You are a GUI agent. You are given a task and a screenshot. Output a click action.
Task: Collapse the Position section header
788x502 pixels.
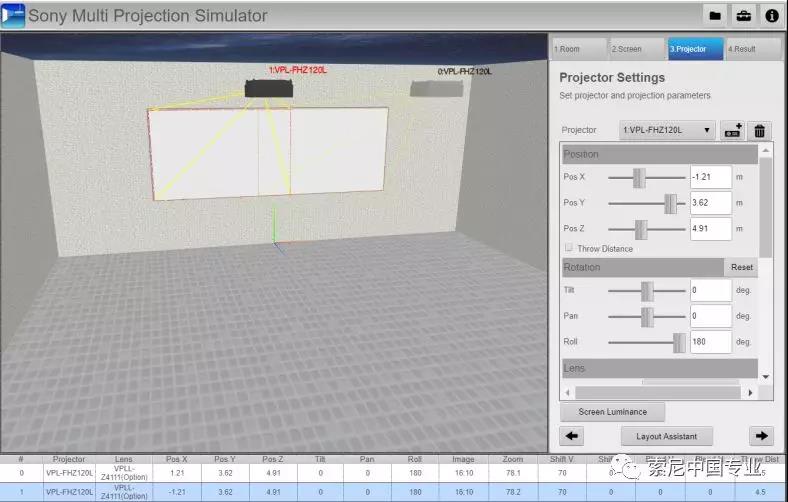pyautogui.click(x=659, y=154)
